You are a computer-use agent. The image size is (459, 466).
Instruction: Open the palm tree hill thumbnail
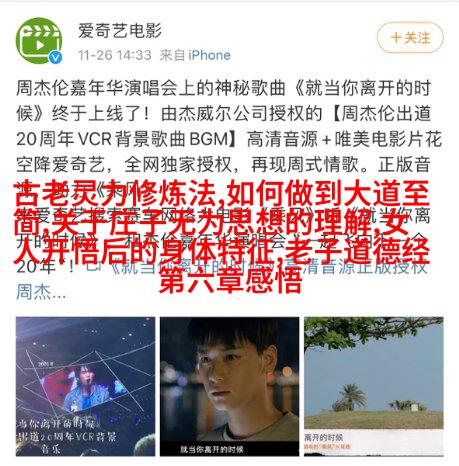(374, 386)
